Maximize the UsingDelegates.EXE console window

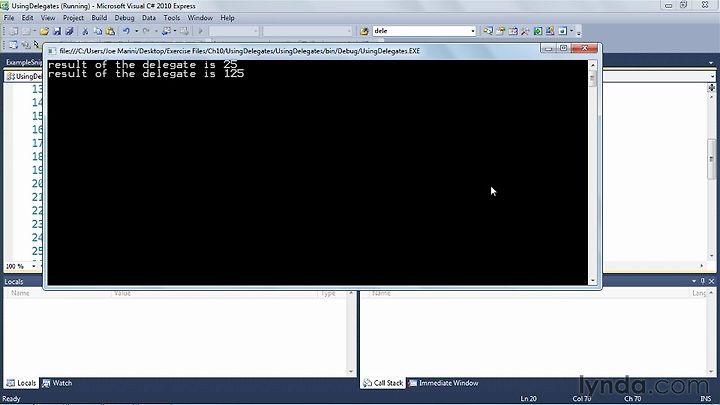[563, 48]
